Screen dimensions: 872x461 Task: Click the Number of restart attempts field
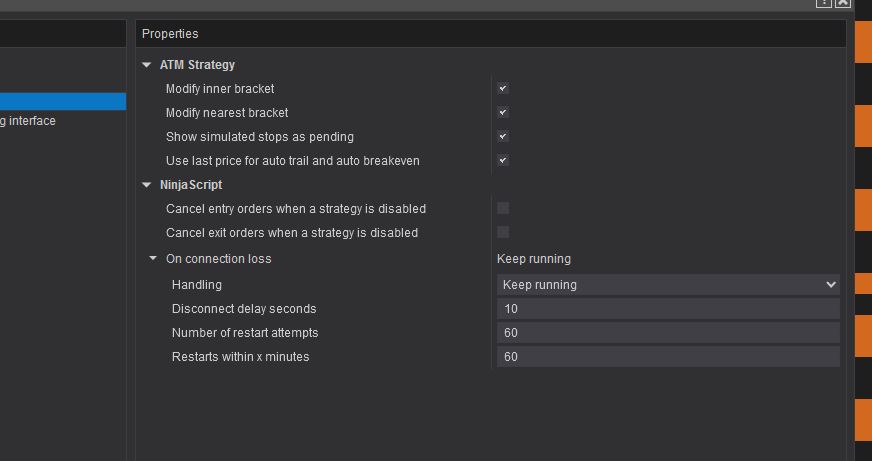(x=668, y=333)
